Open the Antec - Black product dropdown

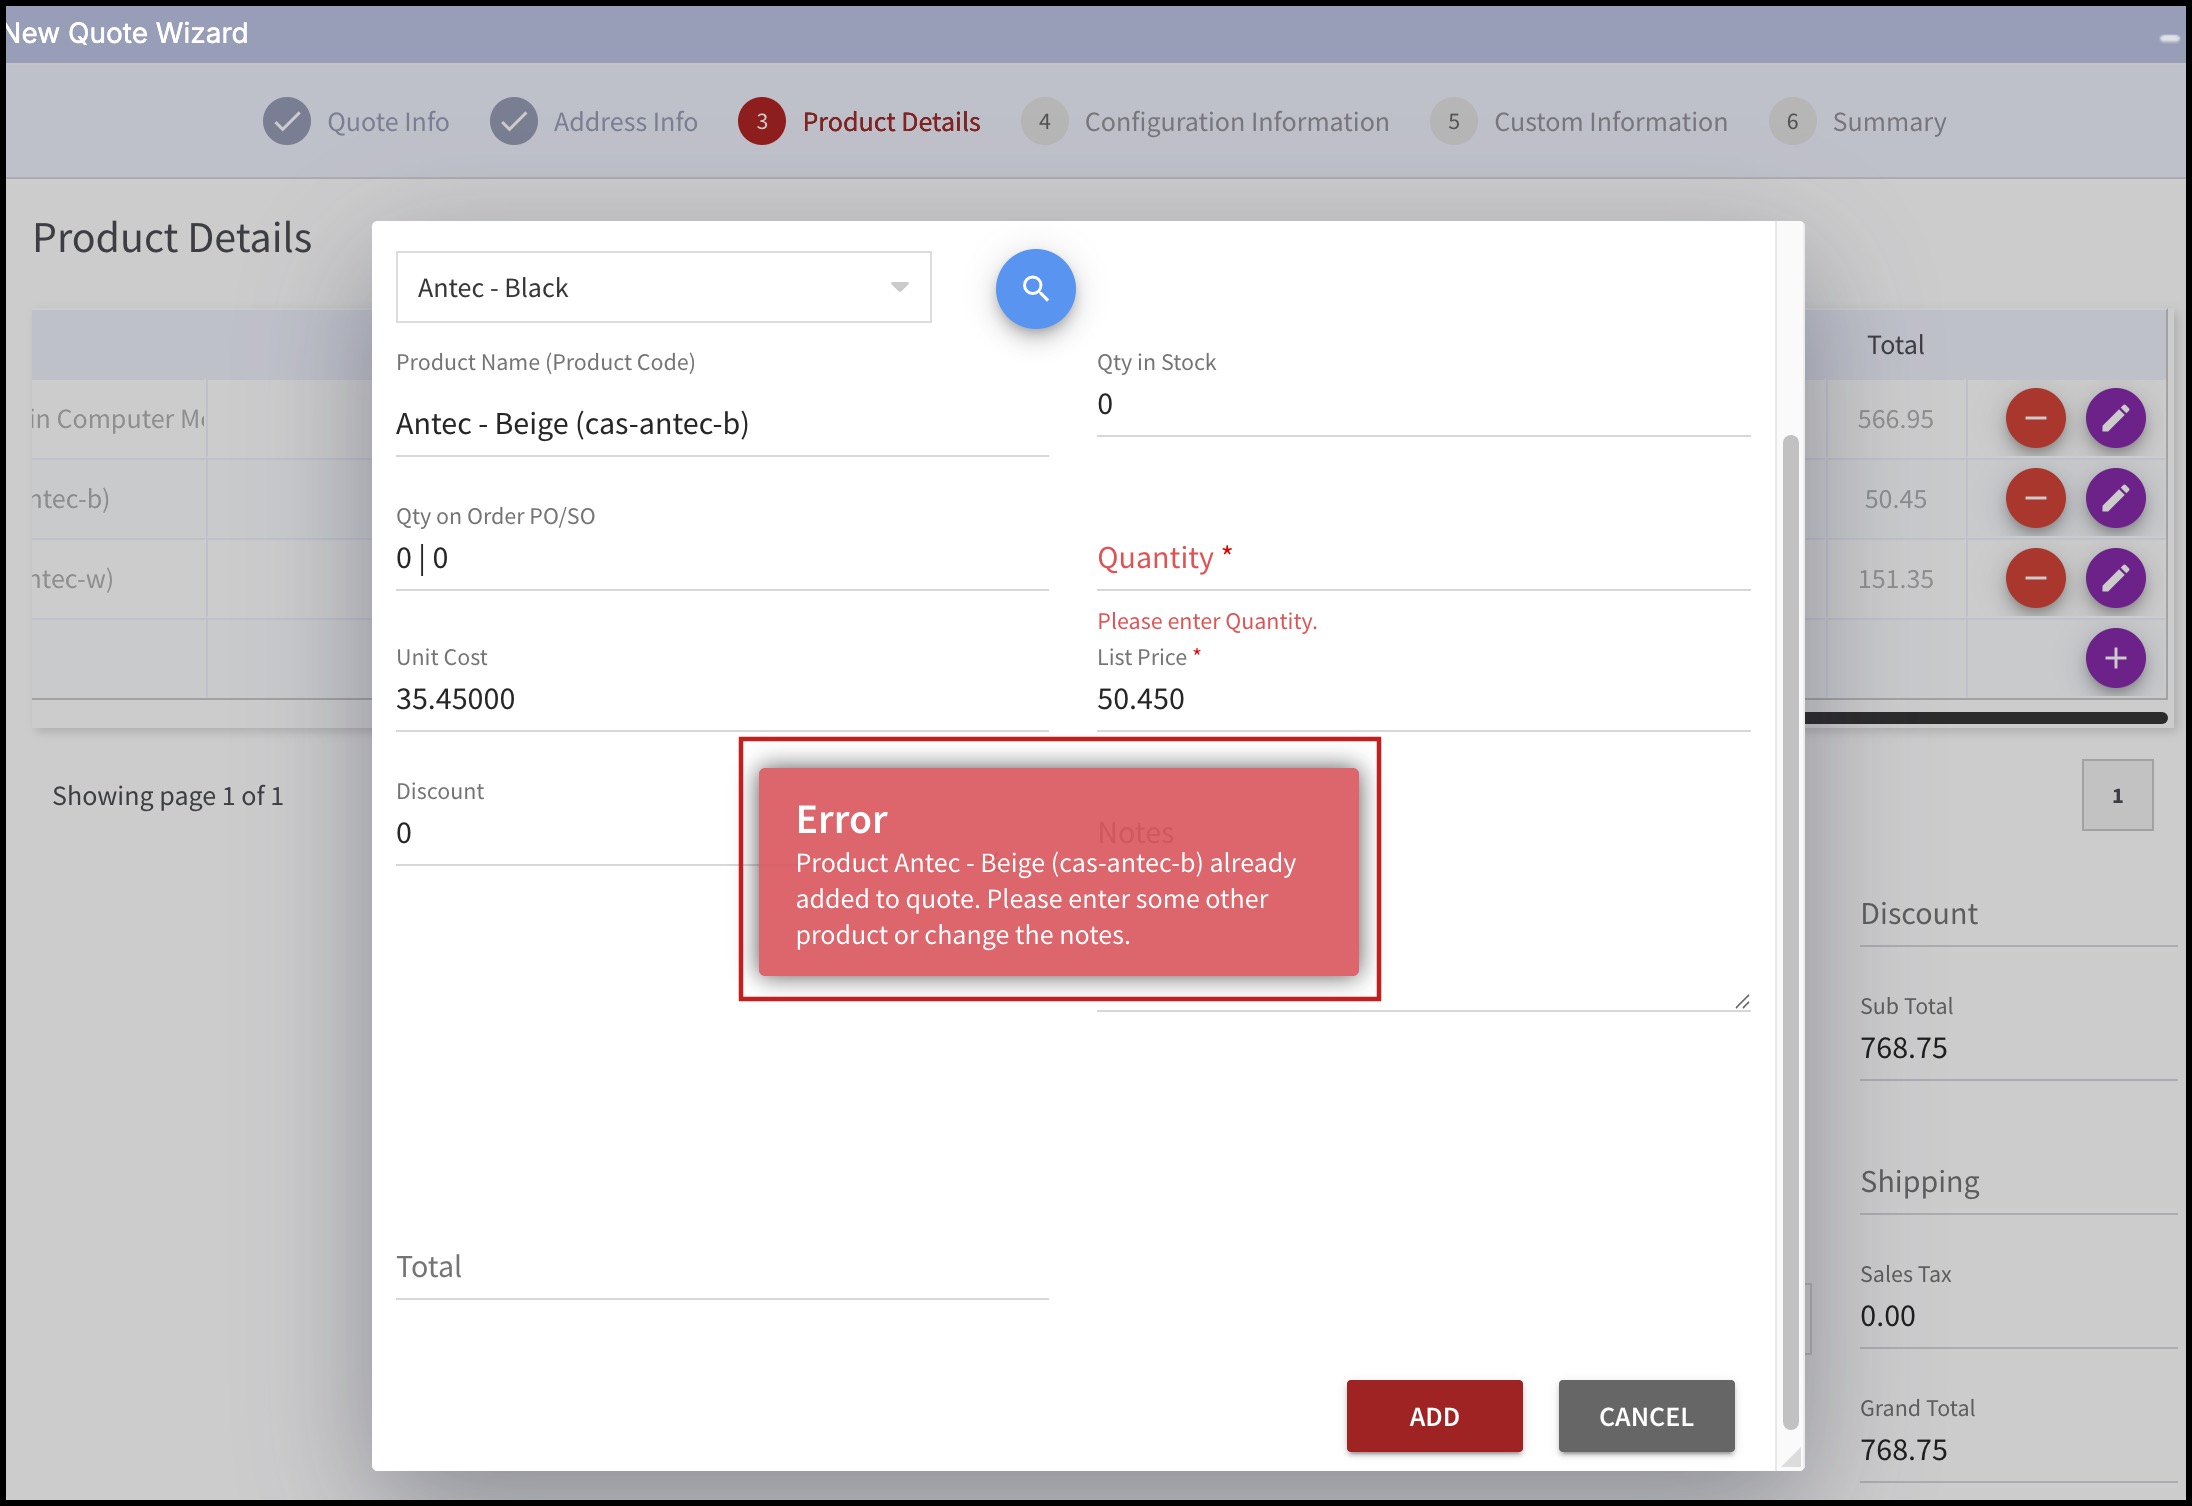point(664,288)
